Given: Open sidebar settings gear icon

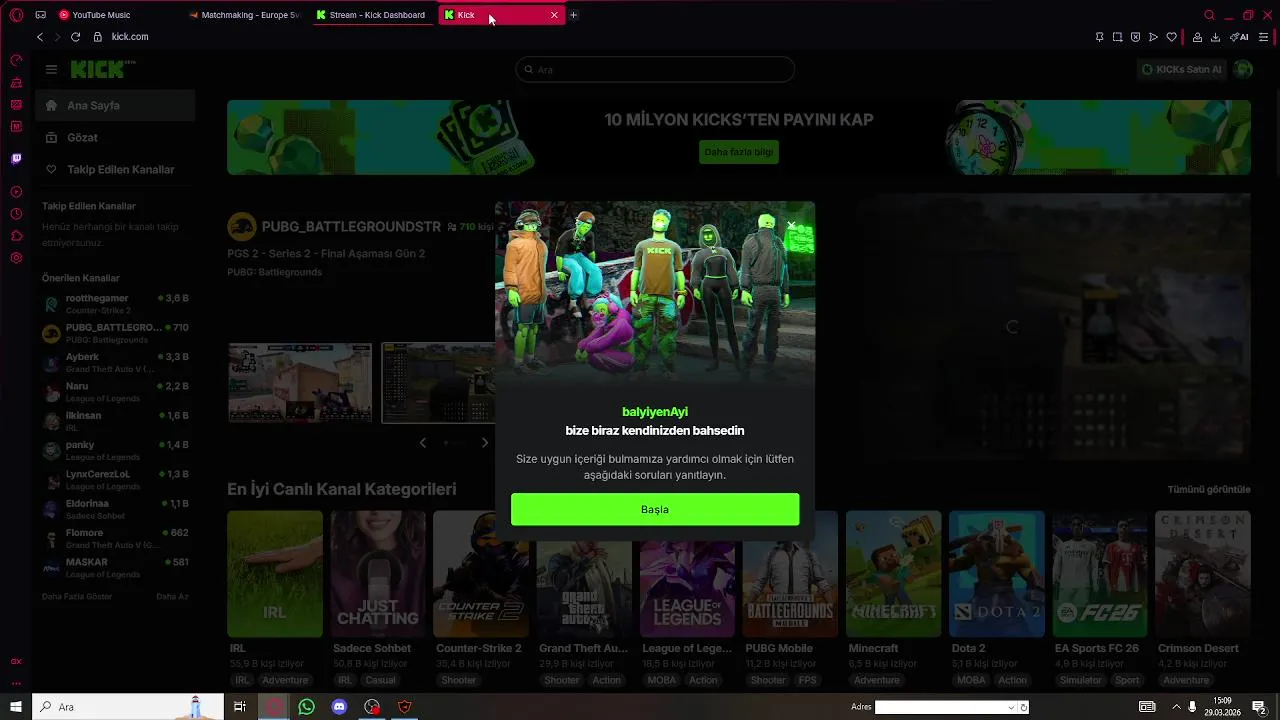Looking at the screenshot, I should pyautogui.click(x=16, y=258).
